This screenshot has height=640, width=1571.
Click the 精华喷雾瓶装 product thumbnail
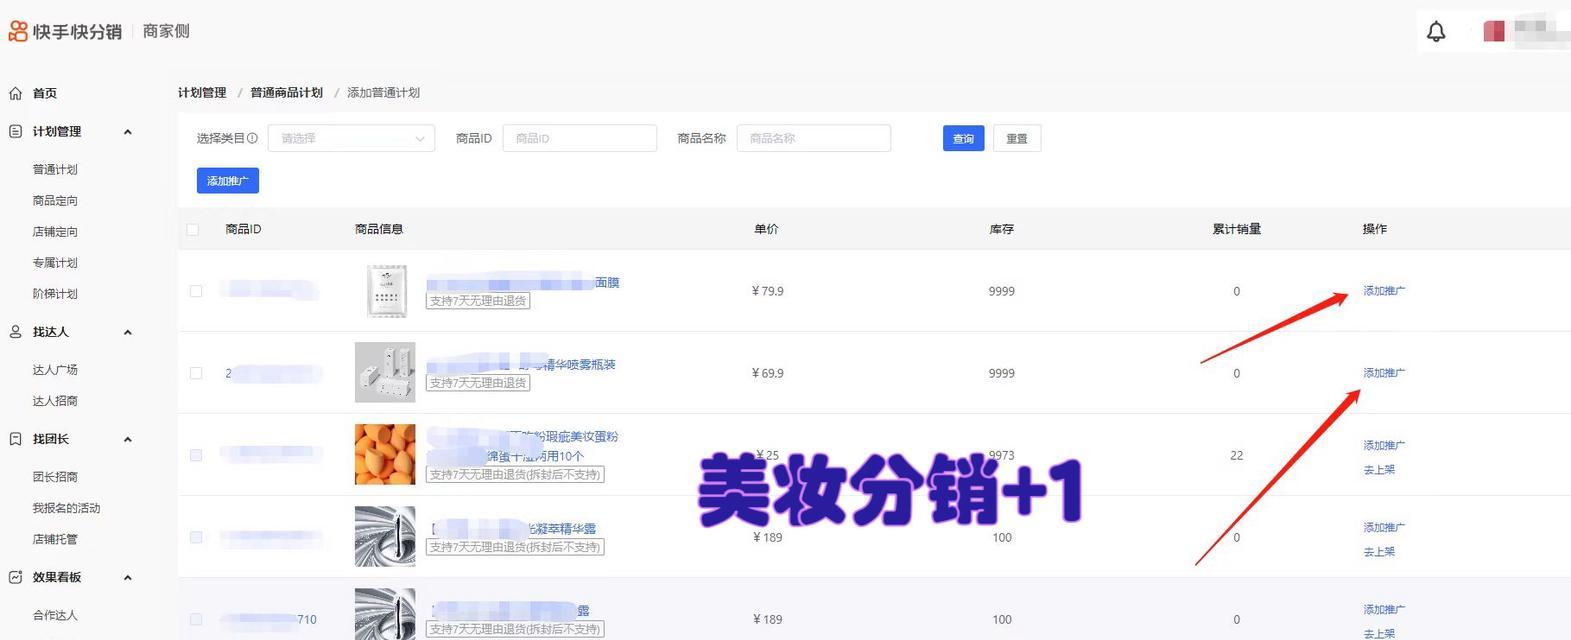[x=385, y=373]
